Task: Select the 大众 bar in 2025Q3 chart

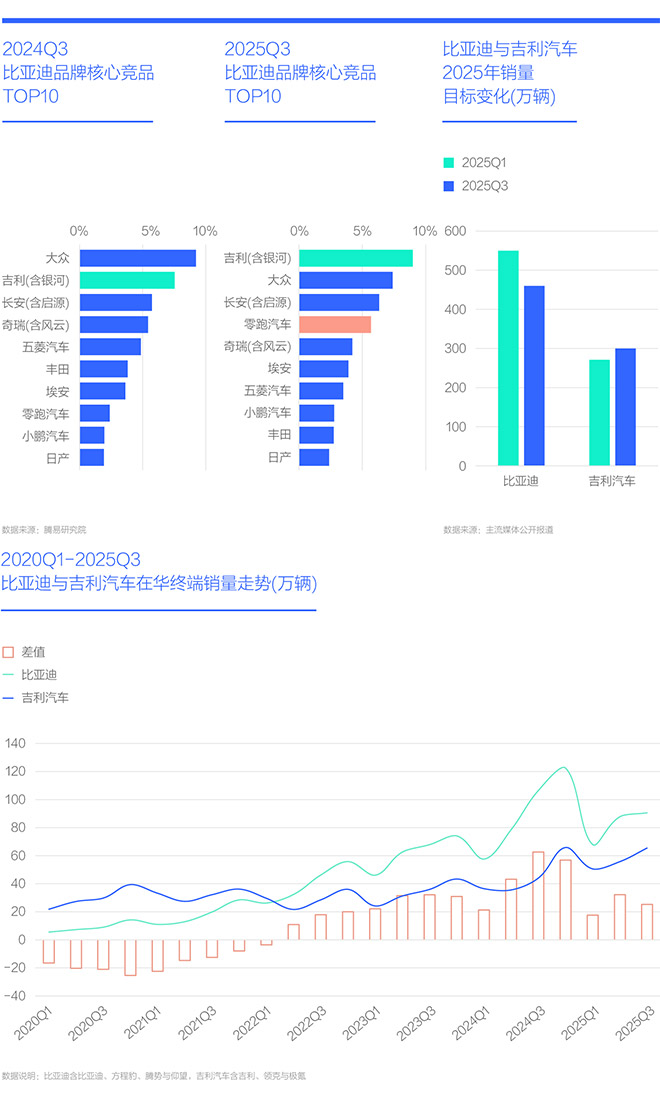Action: [x=345, y=280]
